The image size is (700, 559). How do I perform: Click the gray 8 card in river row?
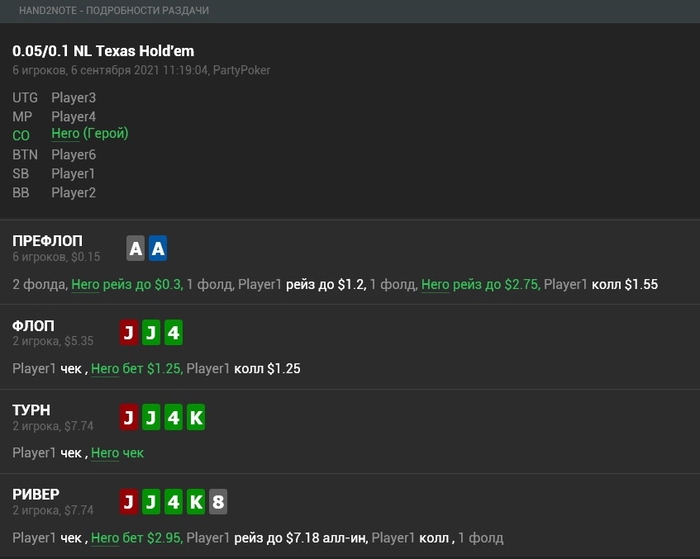pyautogui.click(x=218, y=502)
